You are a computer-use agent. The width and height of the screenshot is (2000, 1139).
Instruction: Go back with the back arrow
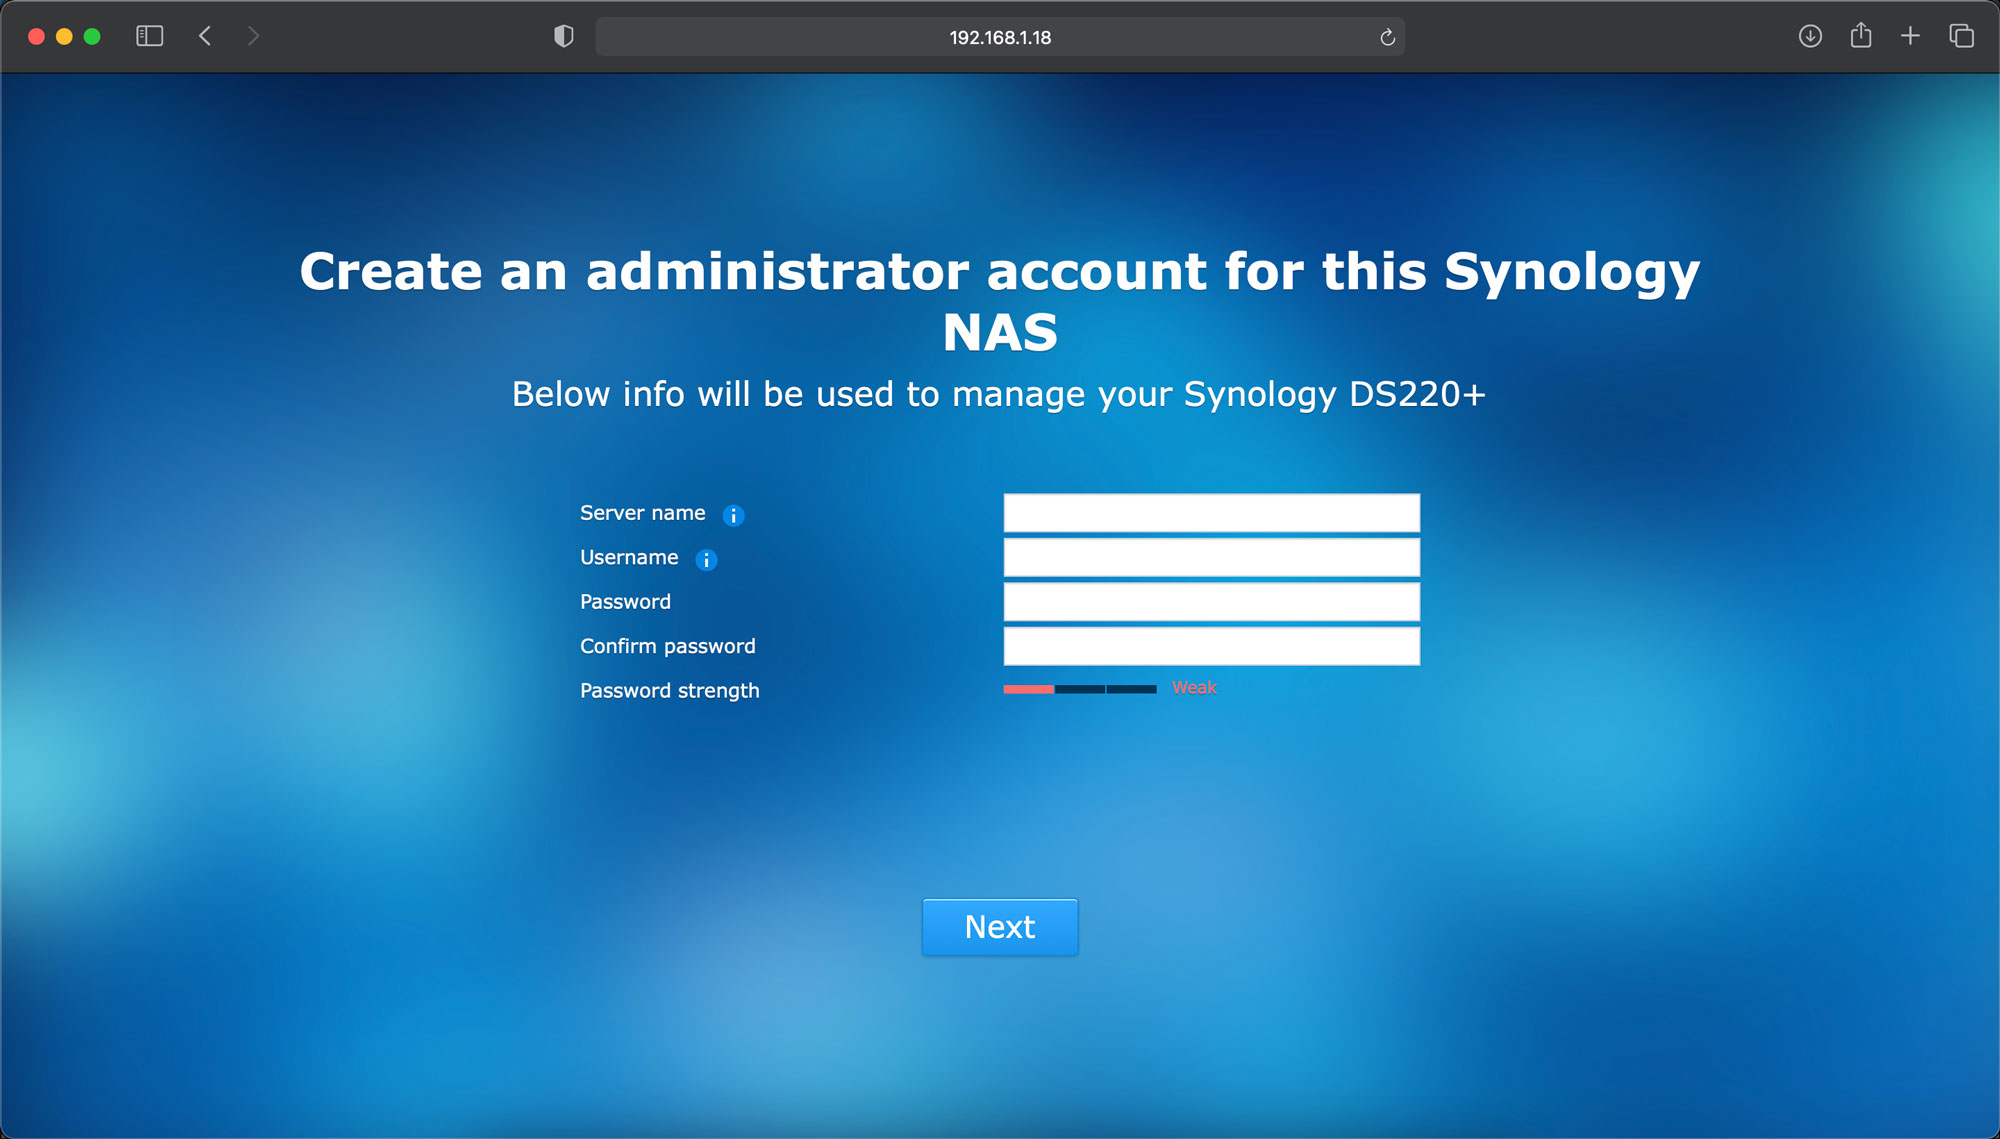(205, 37)
